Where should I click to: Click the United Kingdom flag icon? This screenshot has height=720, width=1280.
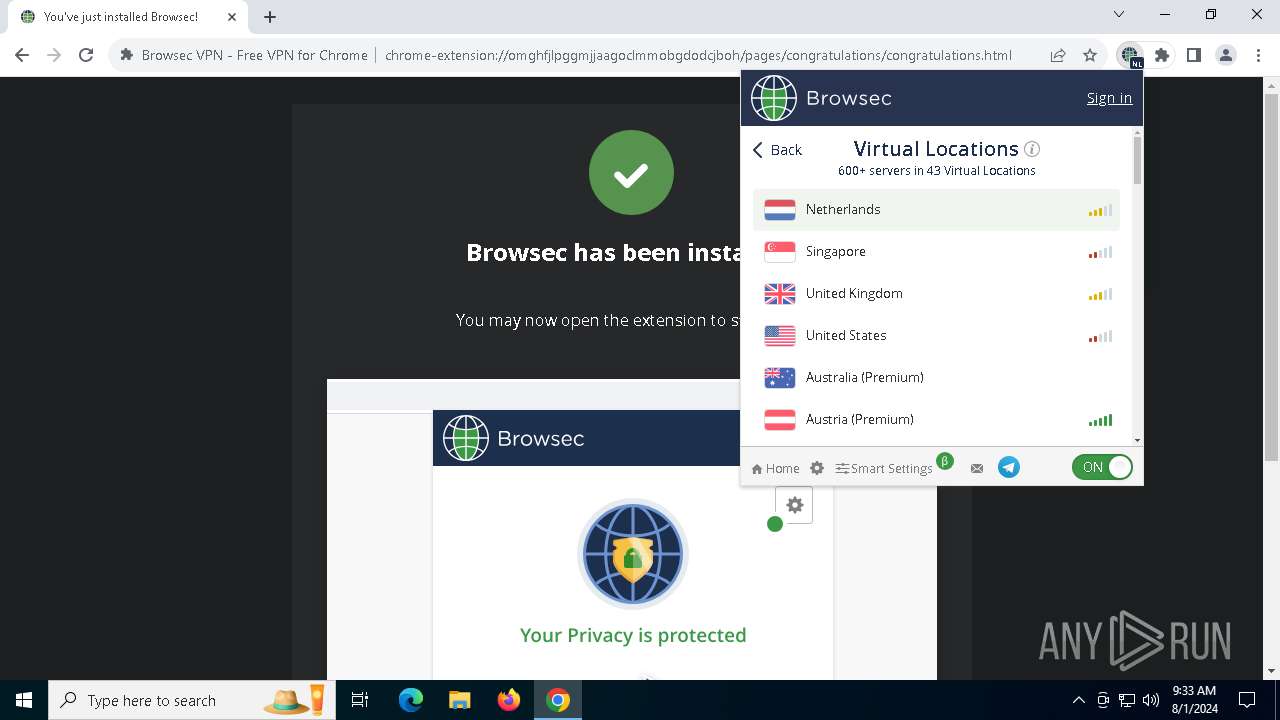click(x=780, y=294)
